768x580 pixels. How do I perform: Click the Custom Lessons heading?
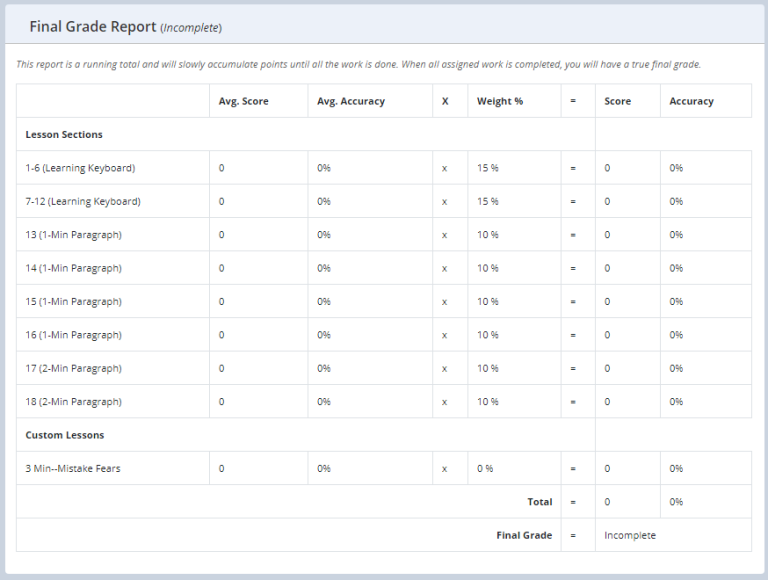(x=64, y=435)
